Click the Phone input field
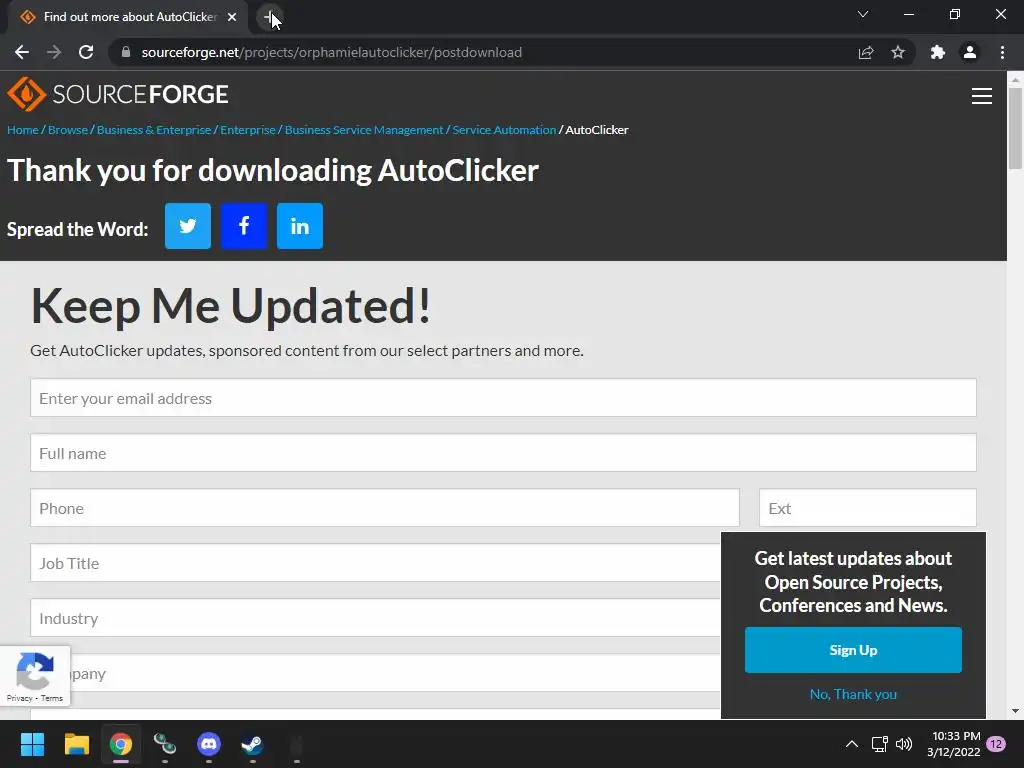 385,507
